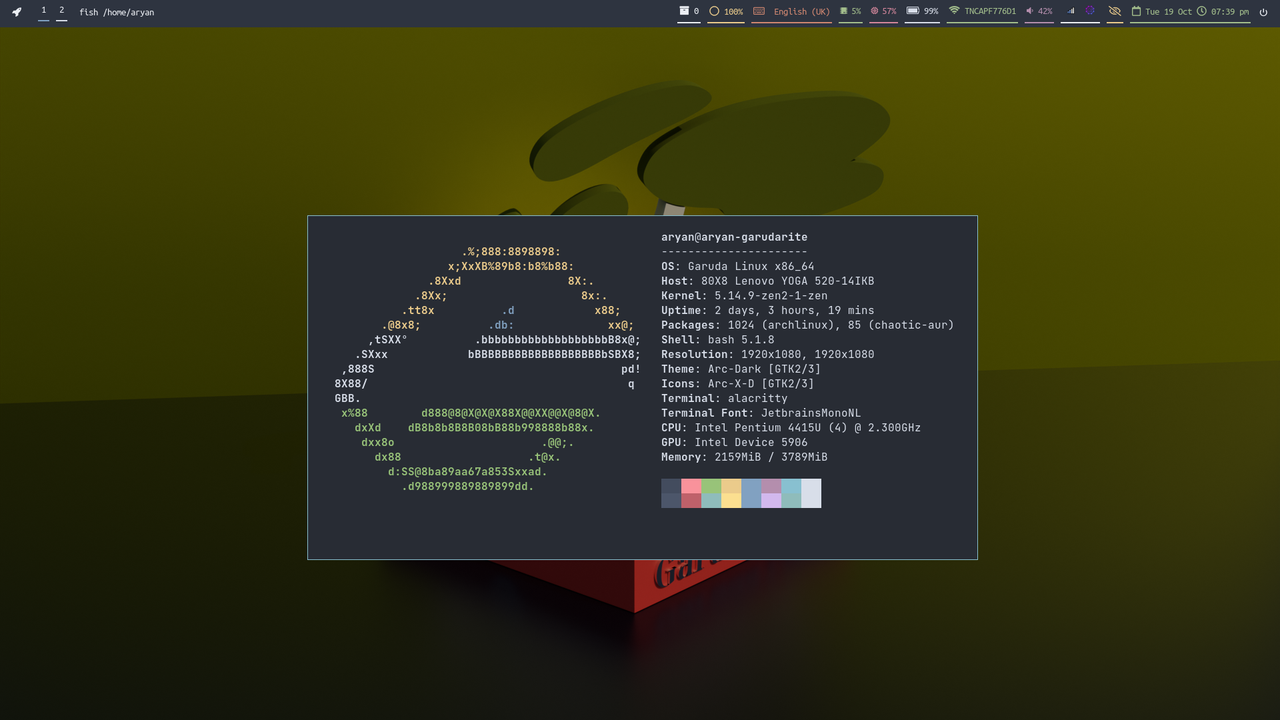Viewport: 1280px width, 720px height.
Task: Click the top-row green palette block
Action: [x=711, y=486]
